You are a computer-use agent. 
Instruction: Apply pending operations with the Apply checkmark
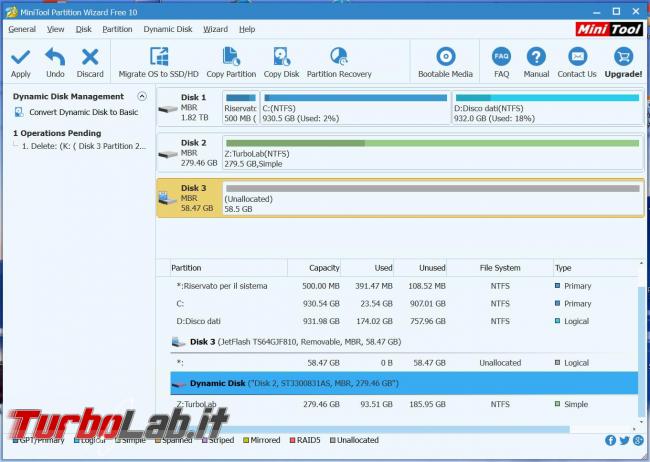(20, 63)
